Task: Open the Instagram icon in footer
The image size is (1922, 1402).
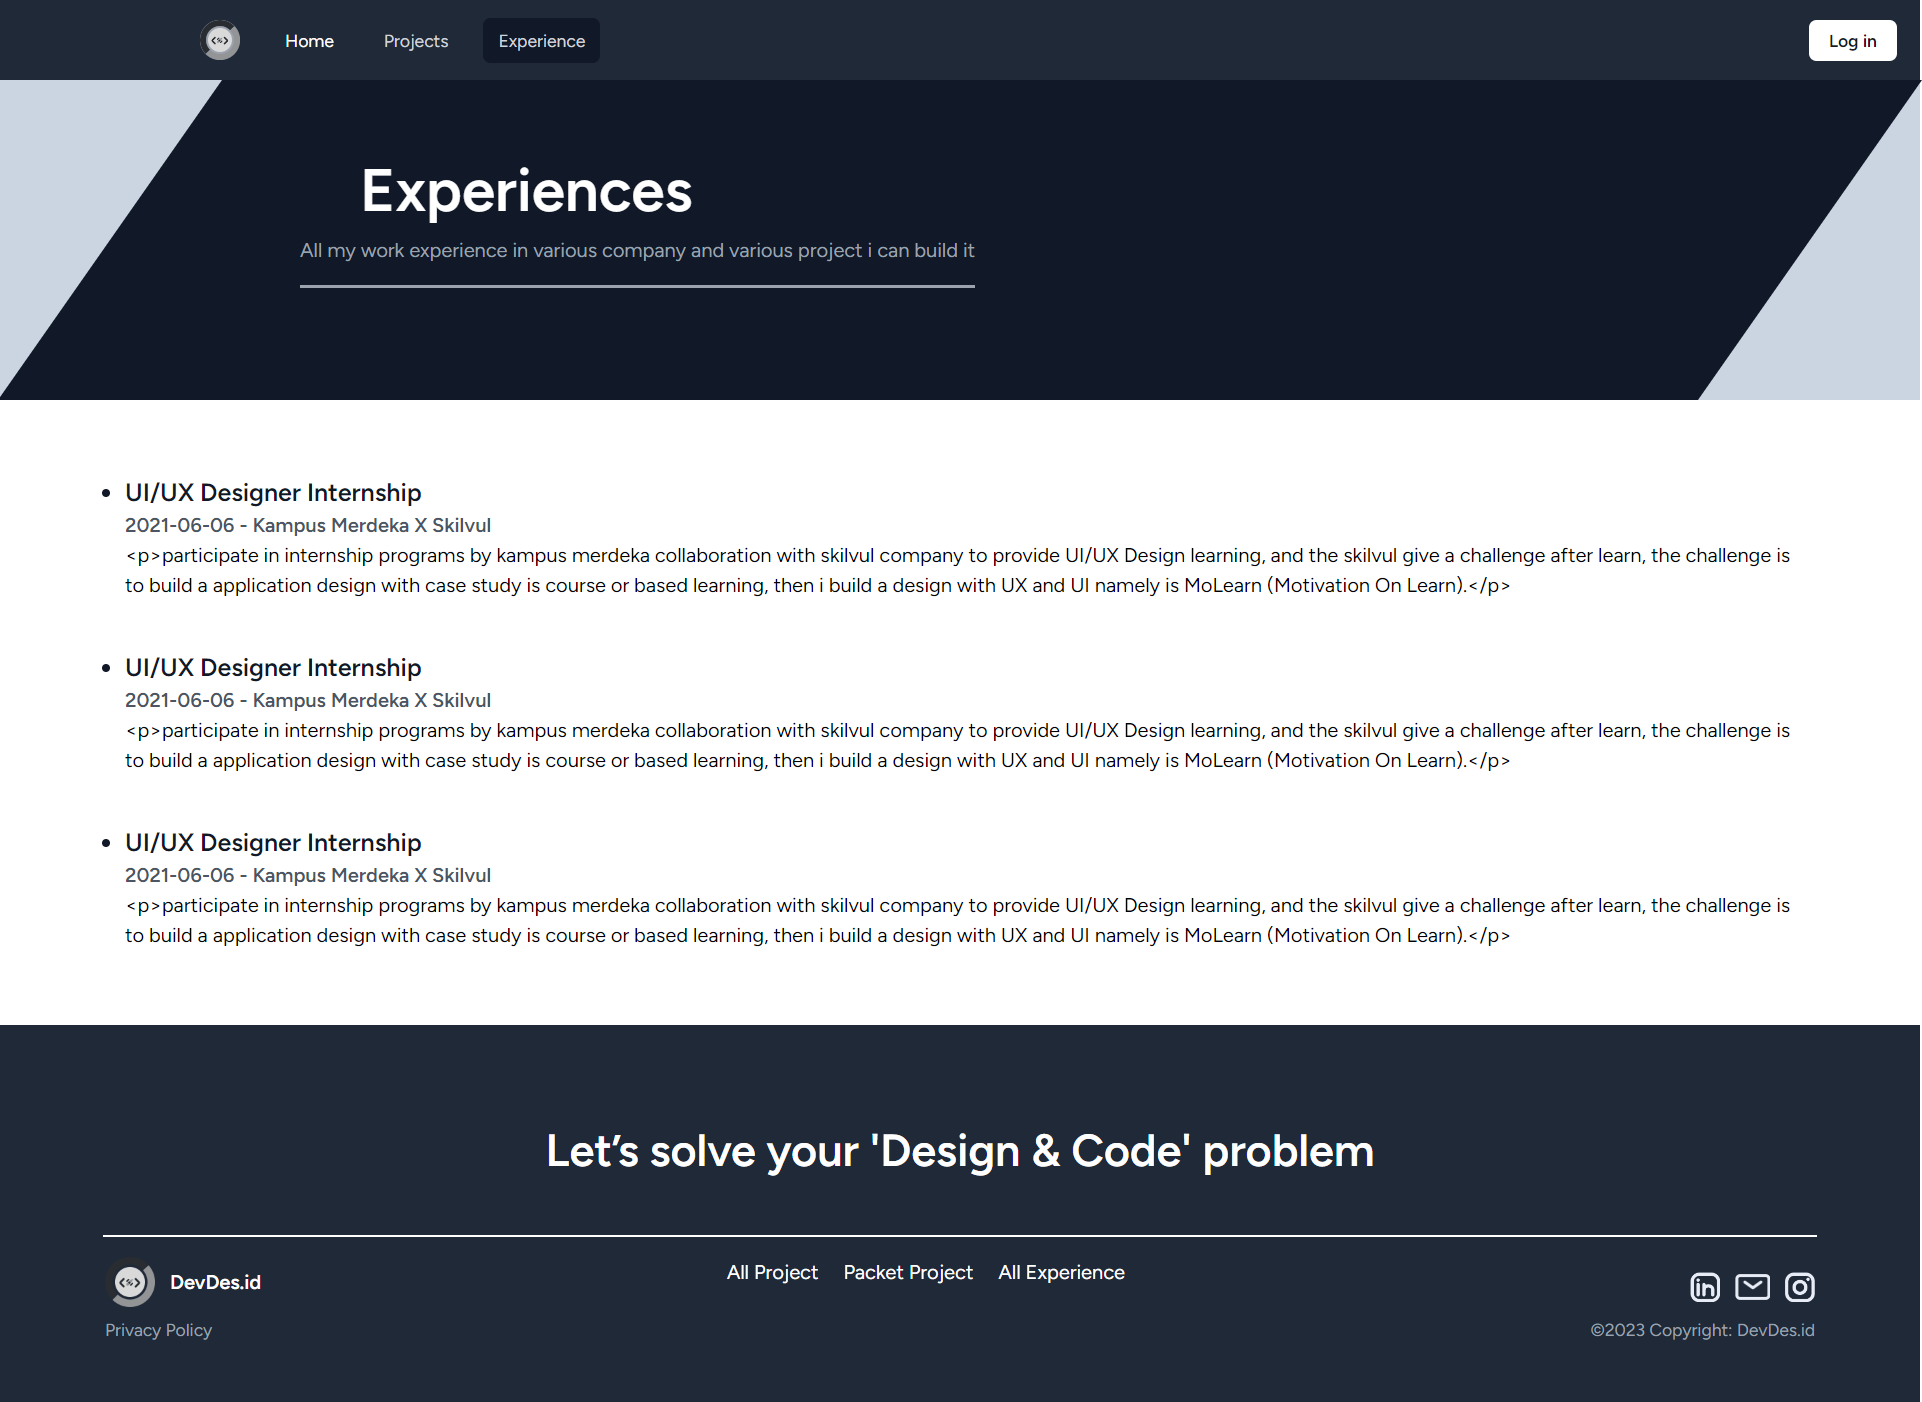Action: 1799,1287
